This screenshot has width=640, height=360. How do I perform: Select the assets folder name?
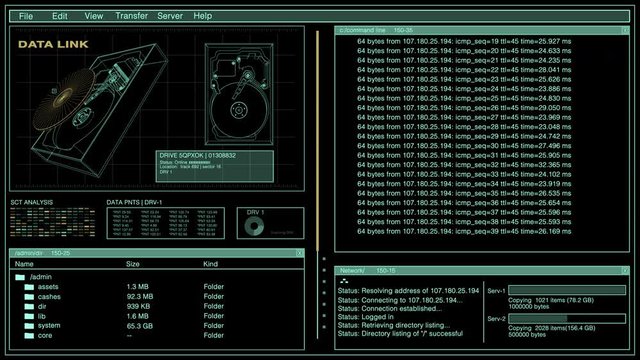[48, 287]
